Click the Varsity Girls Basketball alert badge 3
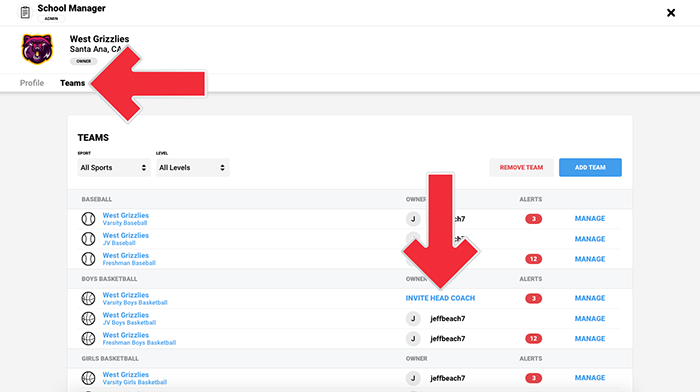700x392 pixels. pos(533,378)
